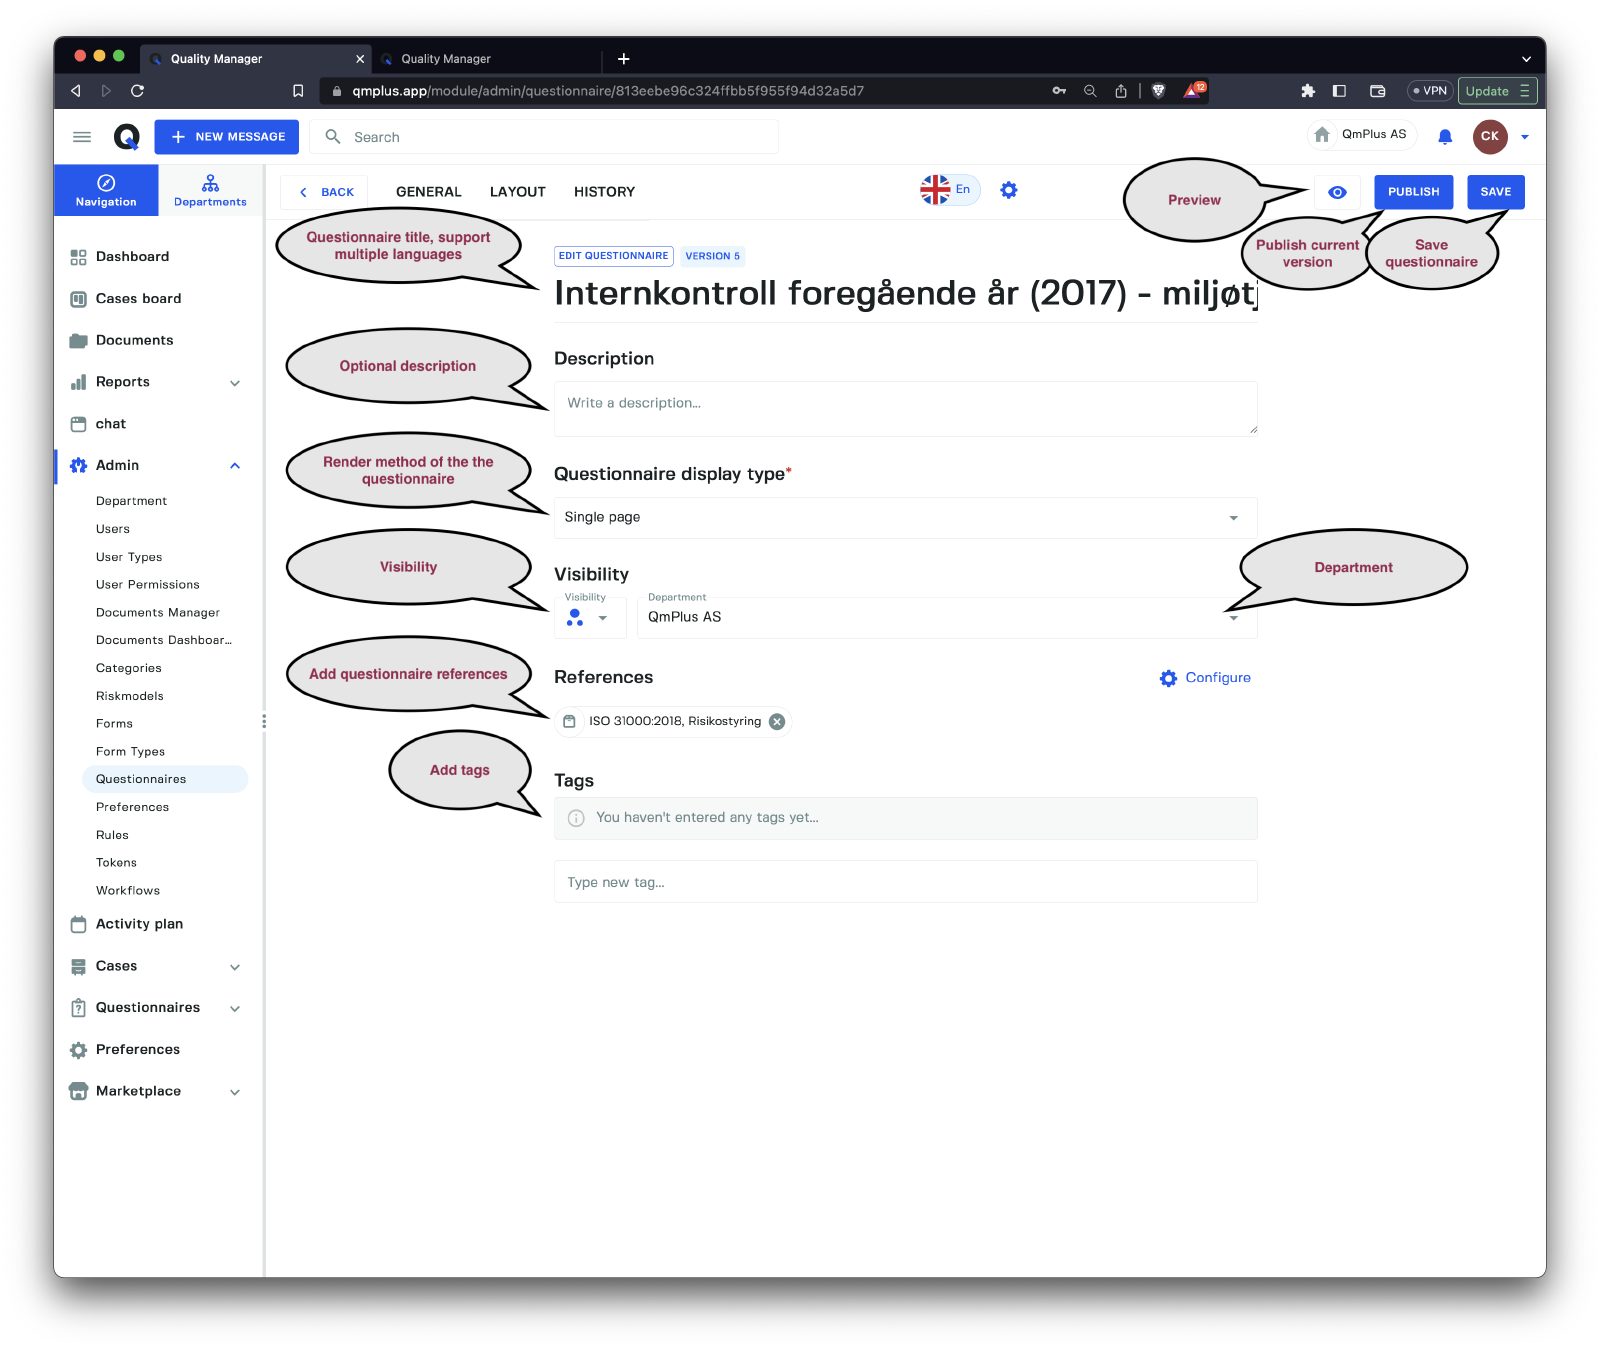Image resolution: width=1600 pixels, height=1349 pixels.
Task: Expand the Reports sidebar section
Action: coord(235,383)
